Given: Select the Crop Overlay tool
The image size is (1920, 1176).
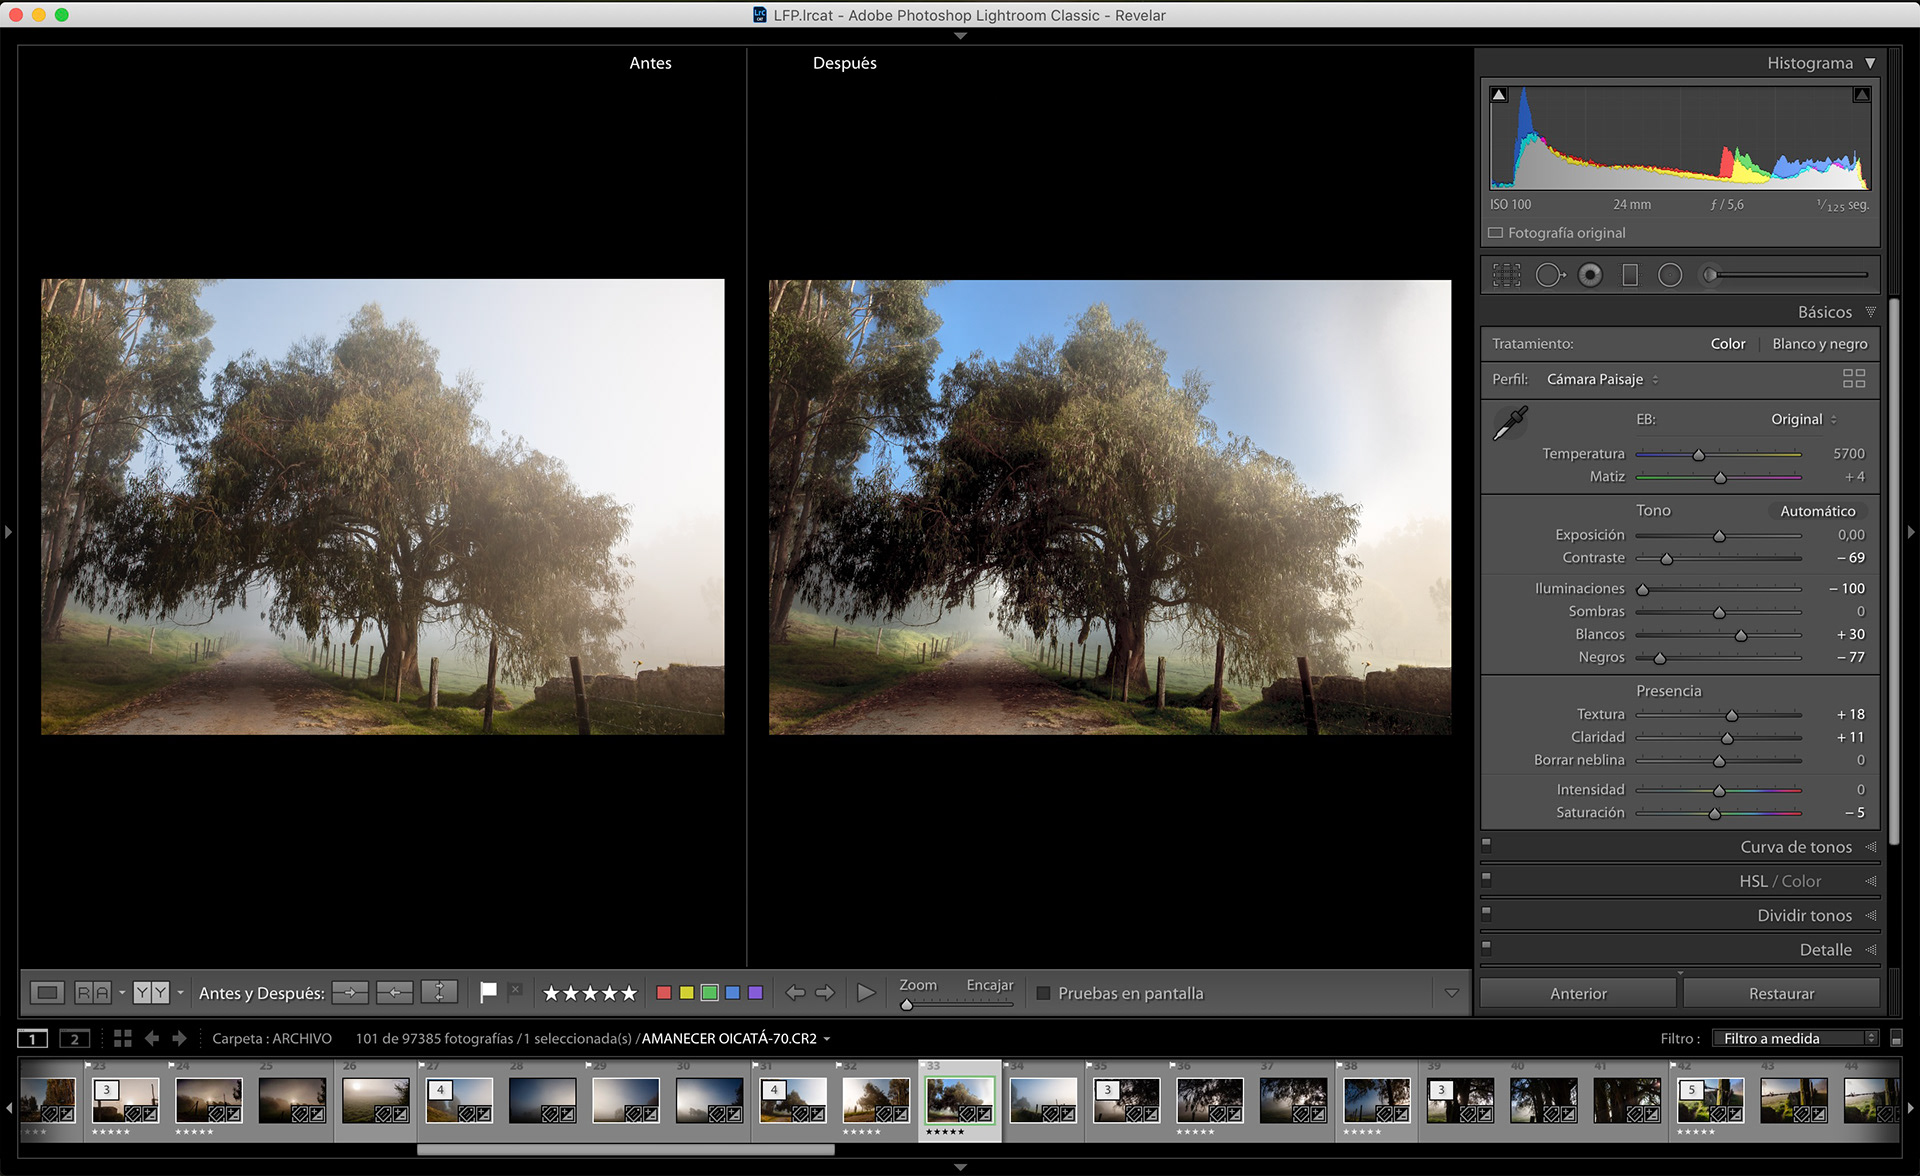Looking at the screenshot, I should pos(1506,275).
